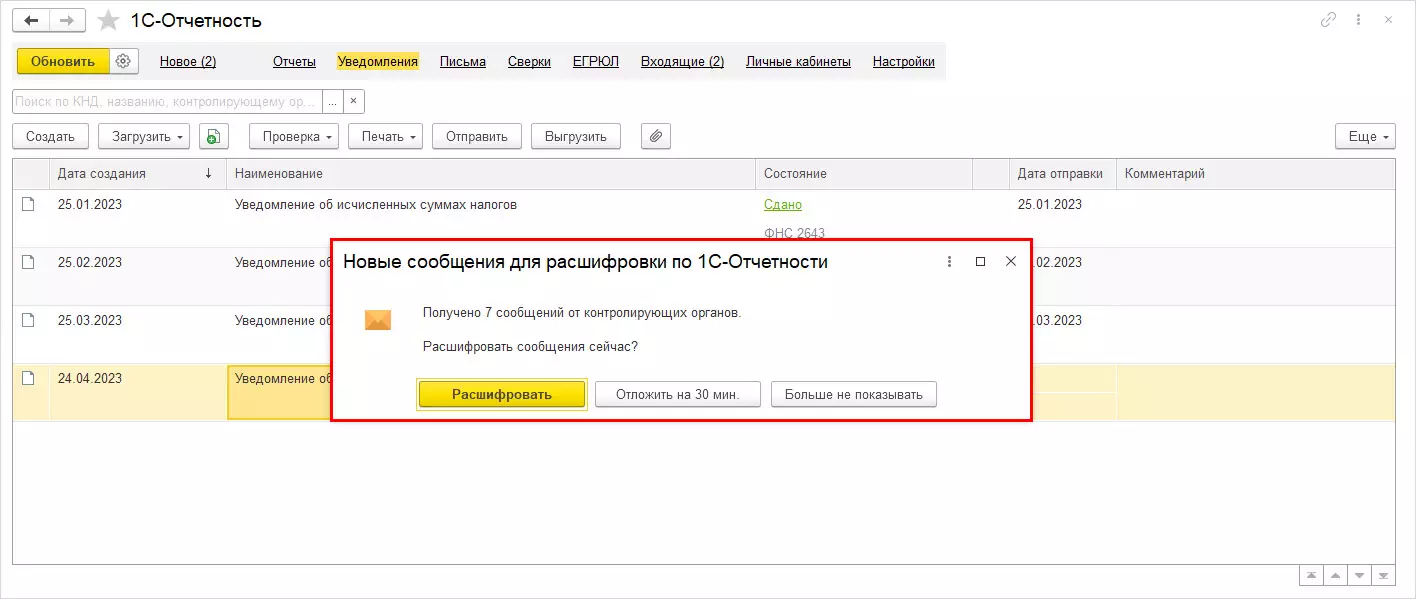Copy link using the chain icon

1329,20
